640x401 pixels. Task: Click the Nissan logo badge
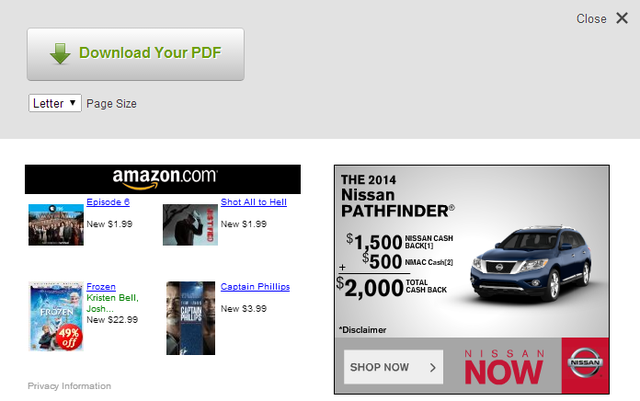point(585,362)
